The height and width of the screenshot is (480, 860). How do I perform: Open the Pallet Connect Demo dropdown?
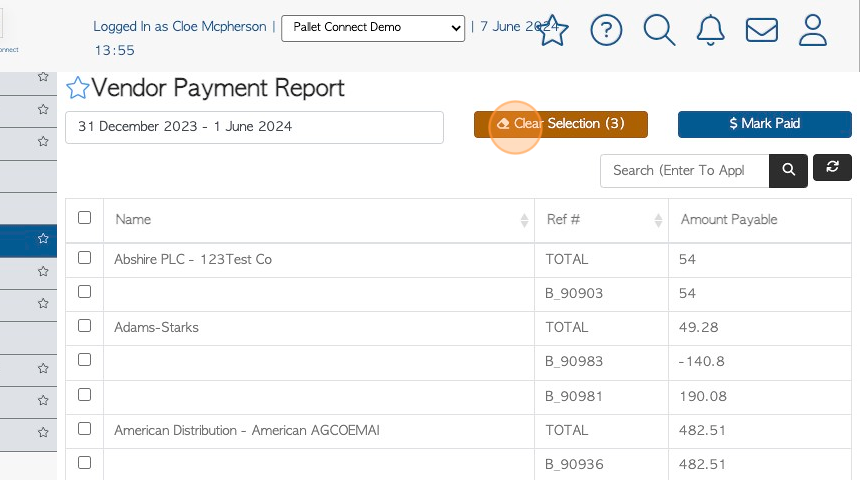pos(373,28)
